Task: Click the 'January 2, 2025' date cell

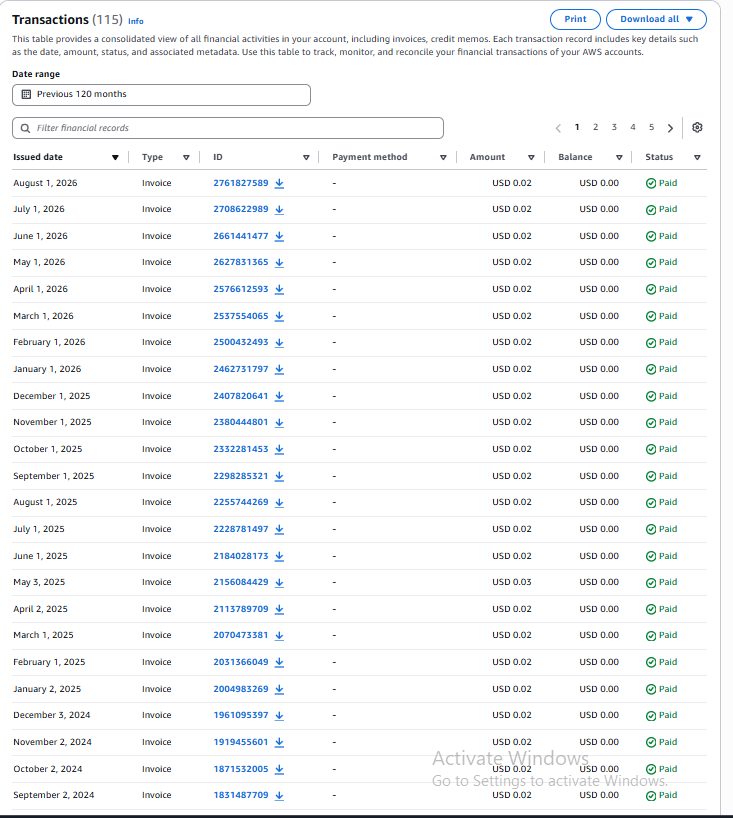Action: pos(47,689)
